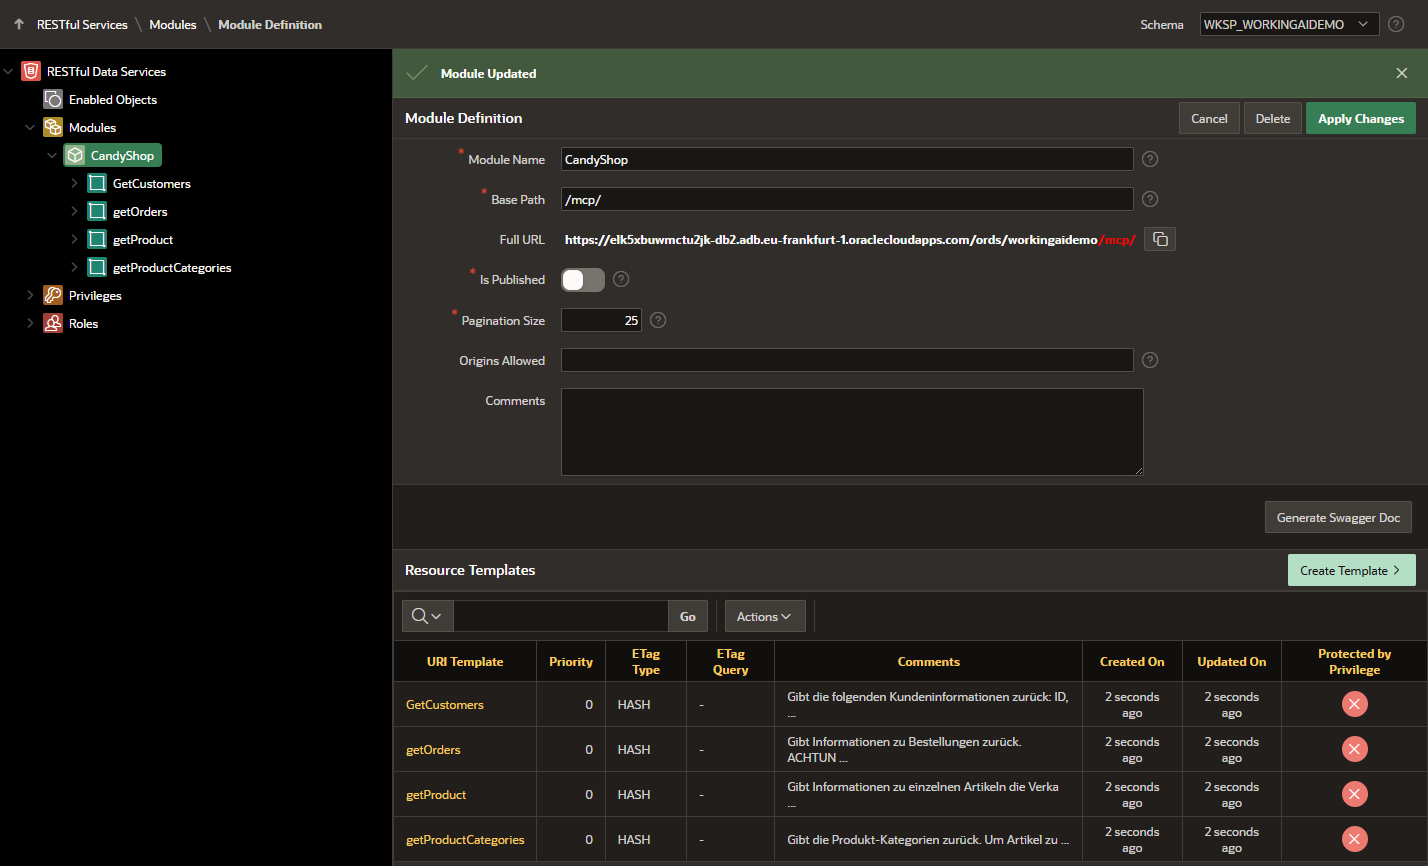Expand the getProduct tree node
Image resolution: width=1428 pixels, height=866 pixels.
click(74, 240)
